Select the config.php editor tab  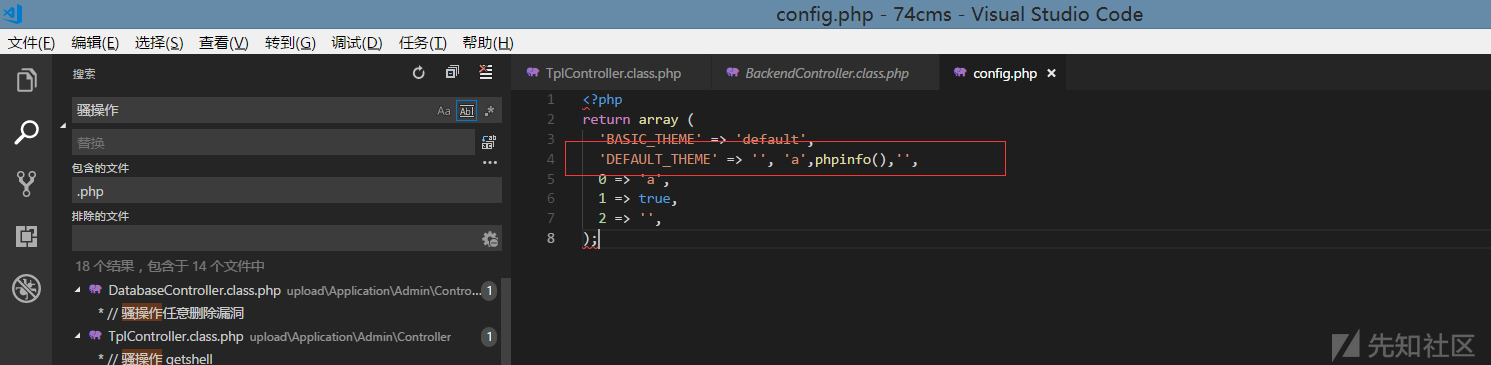[x=1005, y=73]
